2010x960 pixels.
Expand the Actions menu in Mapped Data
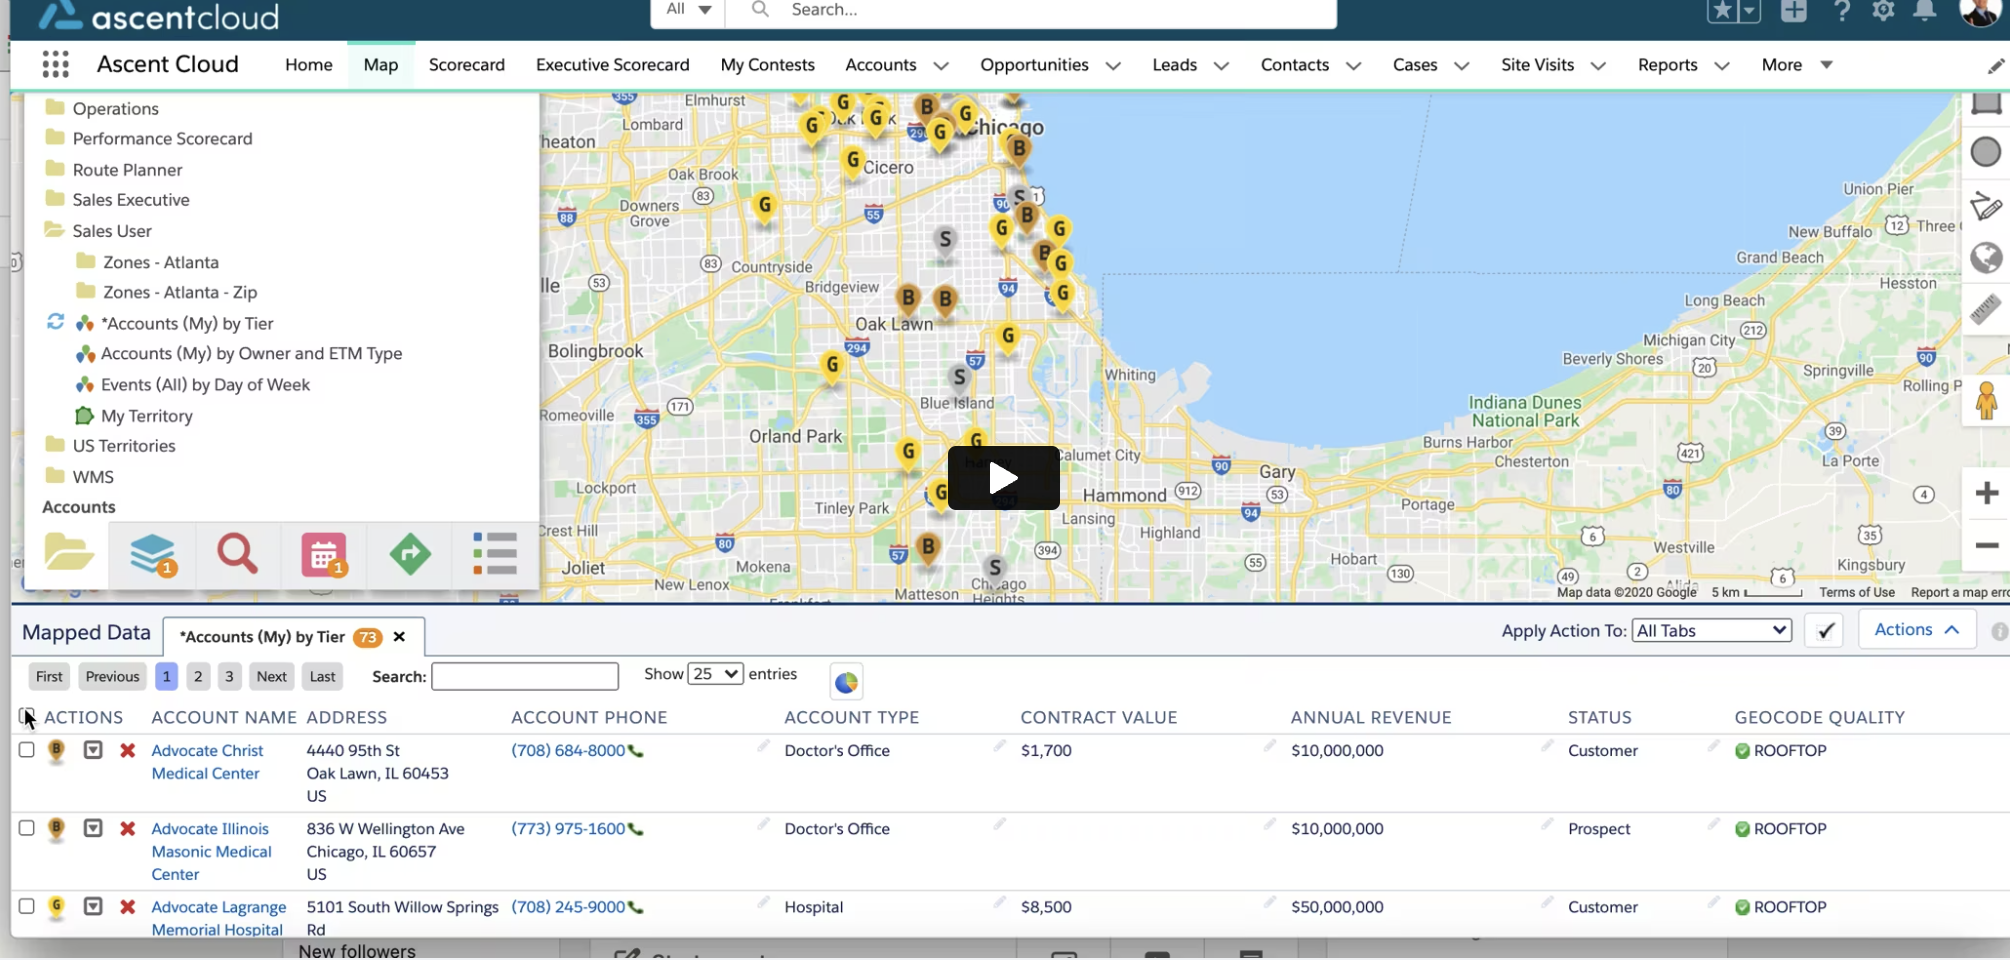click(x=1917, y=630)
